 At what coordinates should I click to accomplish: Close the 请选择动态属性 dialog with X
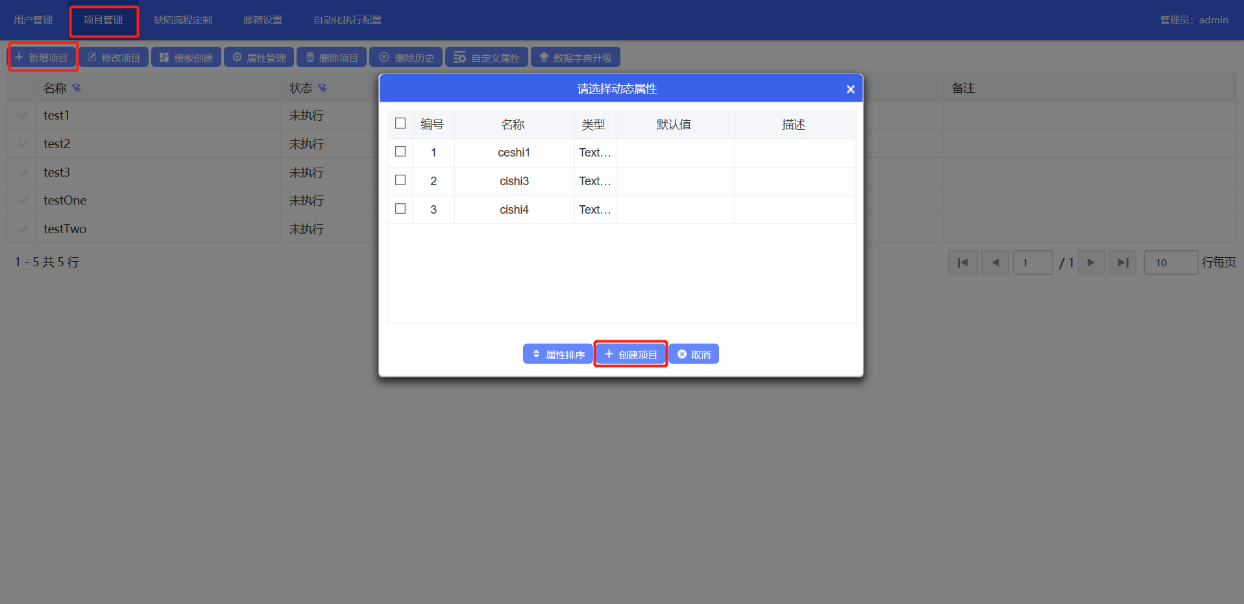click(x=851, y=89)
